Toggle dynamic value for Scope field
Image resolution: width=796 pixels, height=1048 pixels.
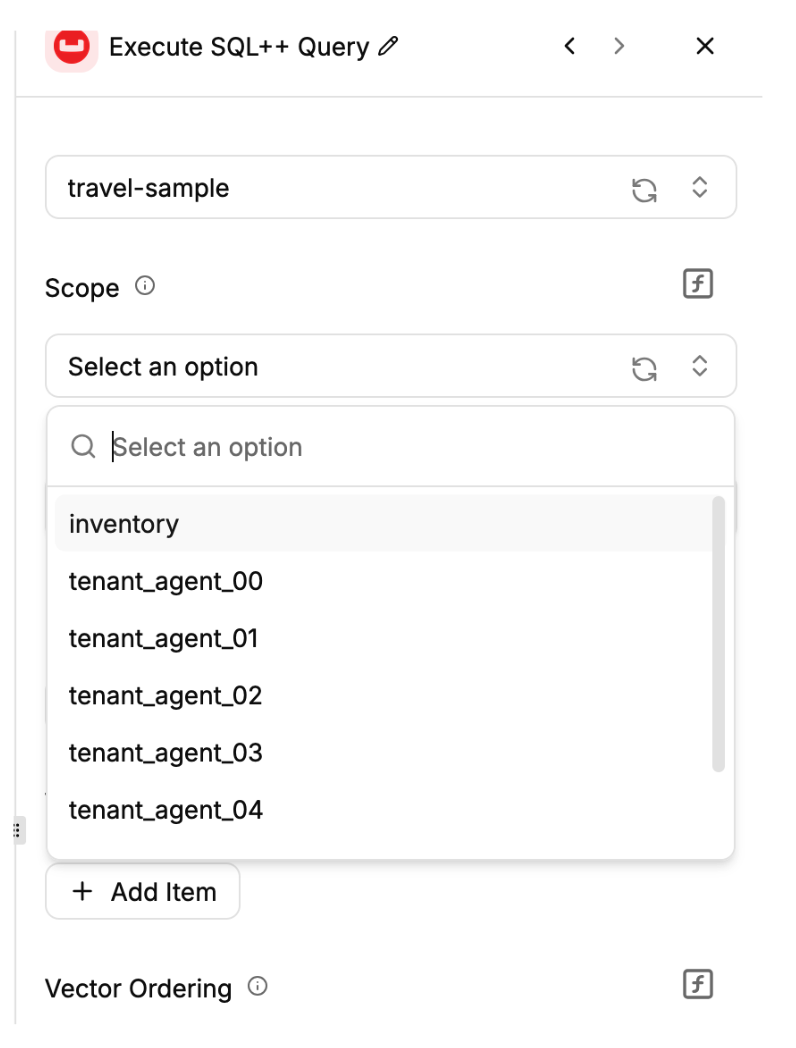(x=697, y=284)
